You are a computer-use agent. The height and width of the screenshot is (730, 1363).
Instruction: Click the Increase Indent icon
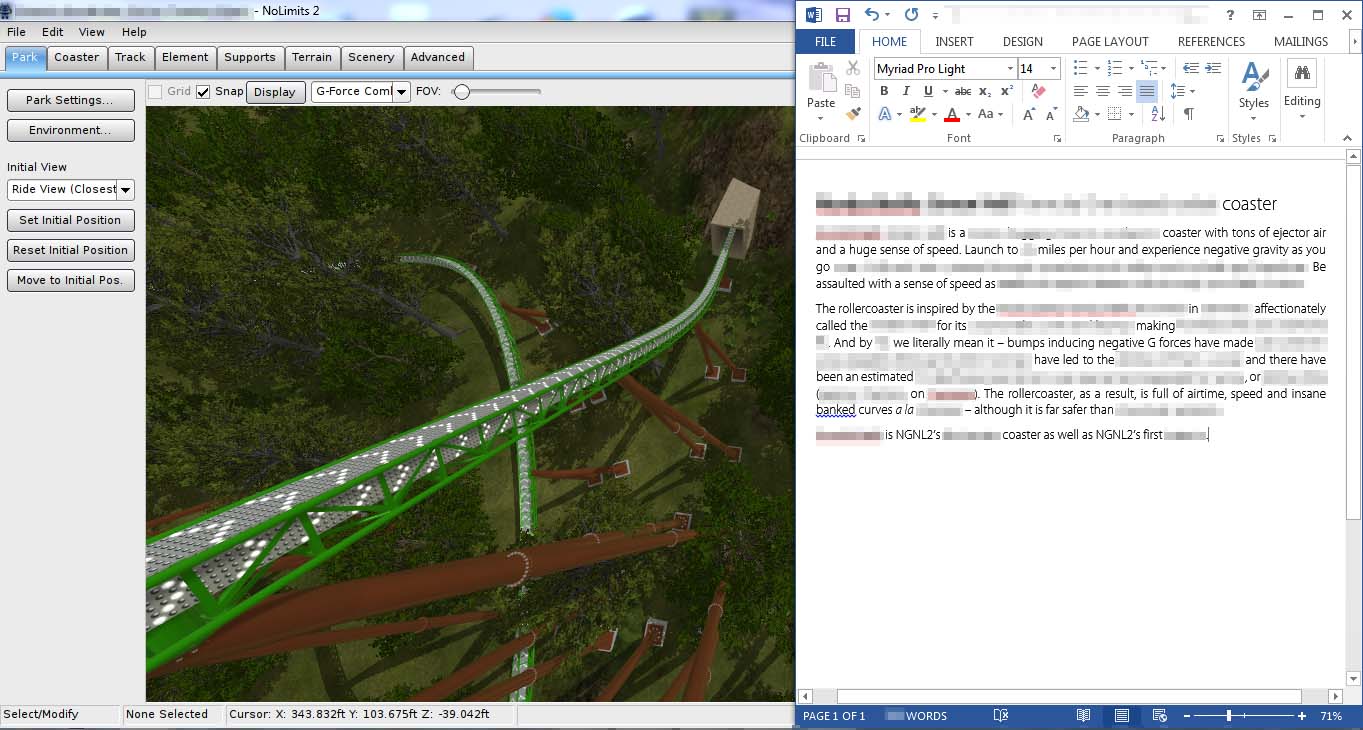[x=1213, y=68]
